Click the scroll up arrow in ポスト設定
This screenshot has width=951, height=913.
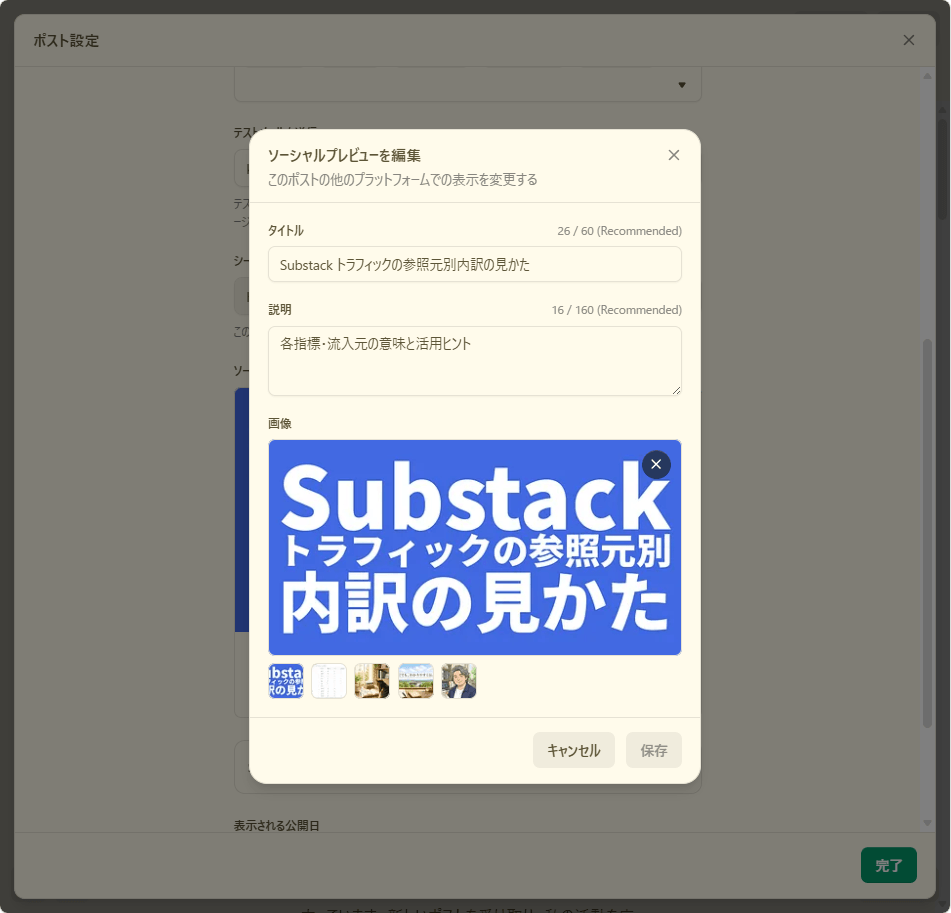927,76
